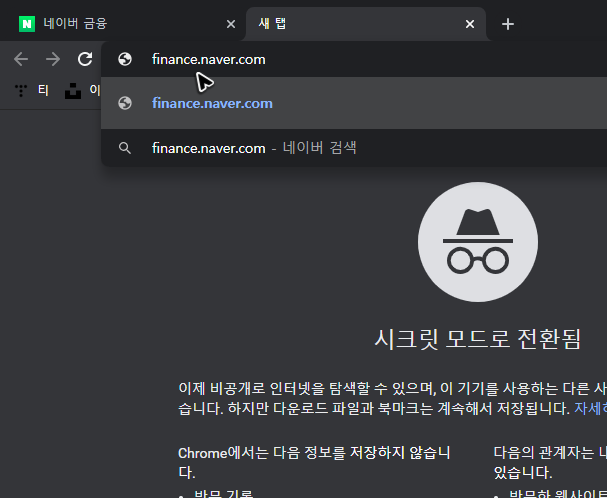Click the incognito hat and glasses logo
Viewport: 607px width, 498px height.
[x=478, y=242]
